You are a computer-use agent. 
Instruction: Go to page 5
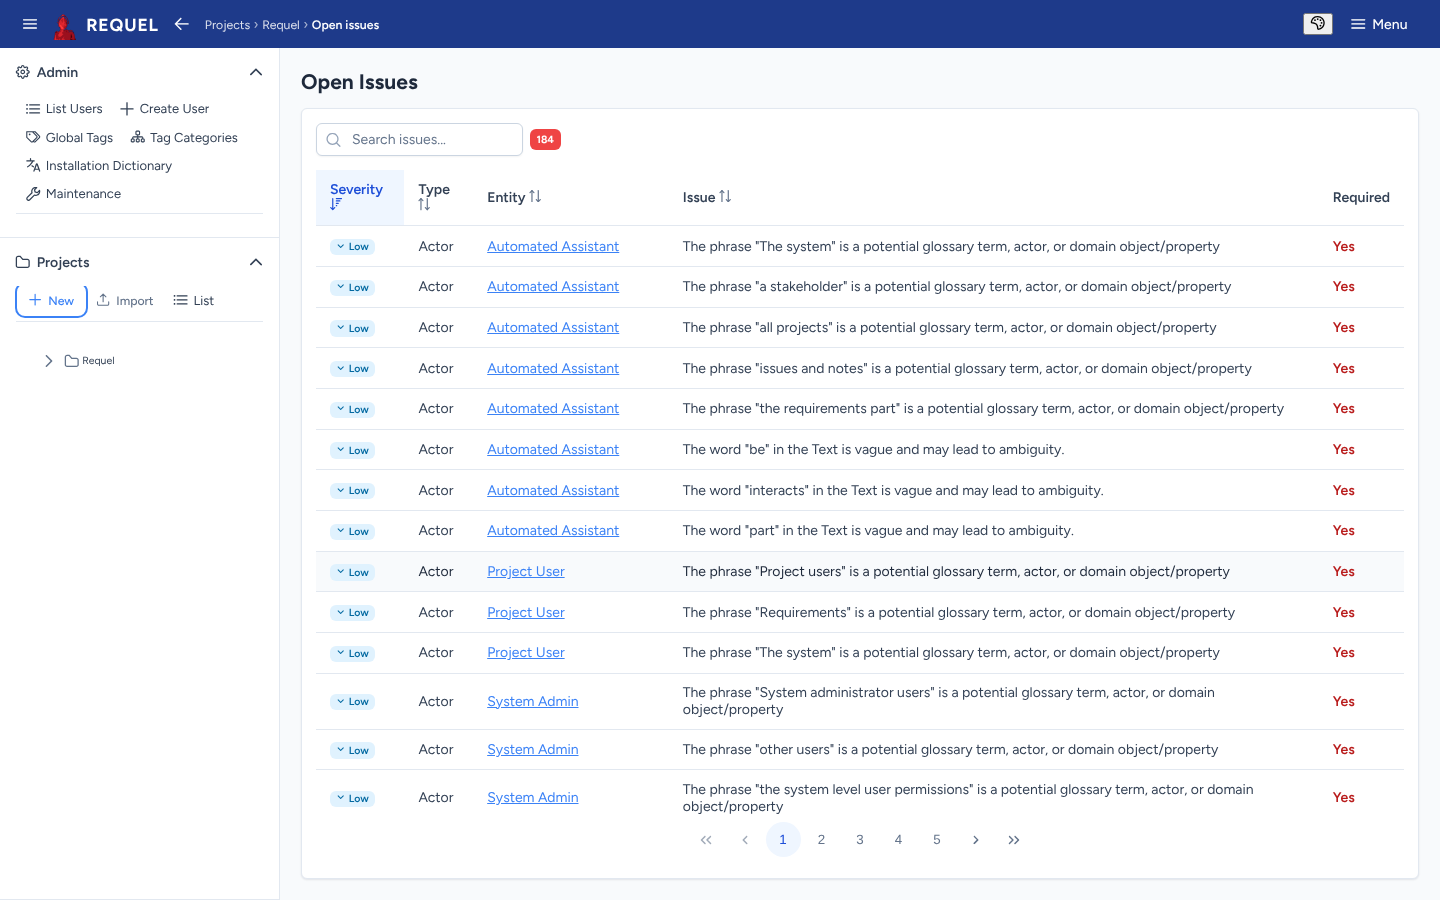[x=937, y=840]
